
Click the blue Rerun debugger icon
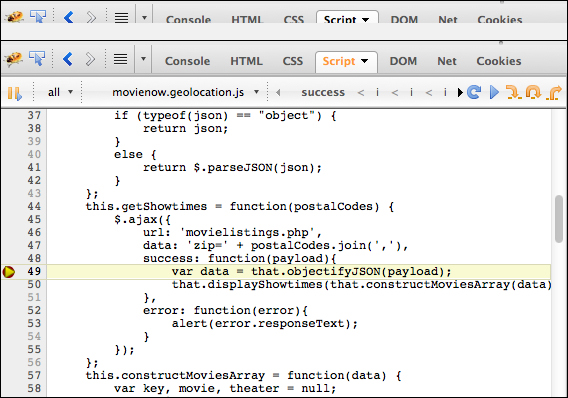[474, 92]
